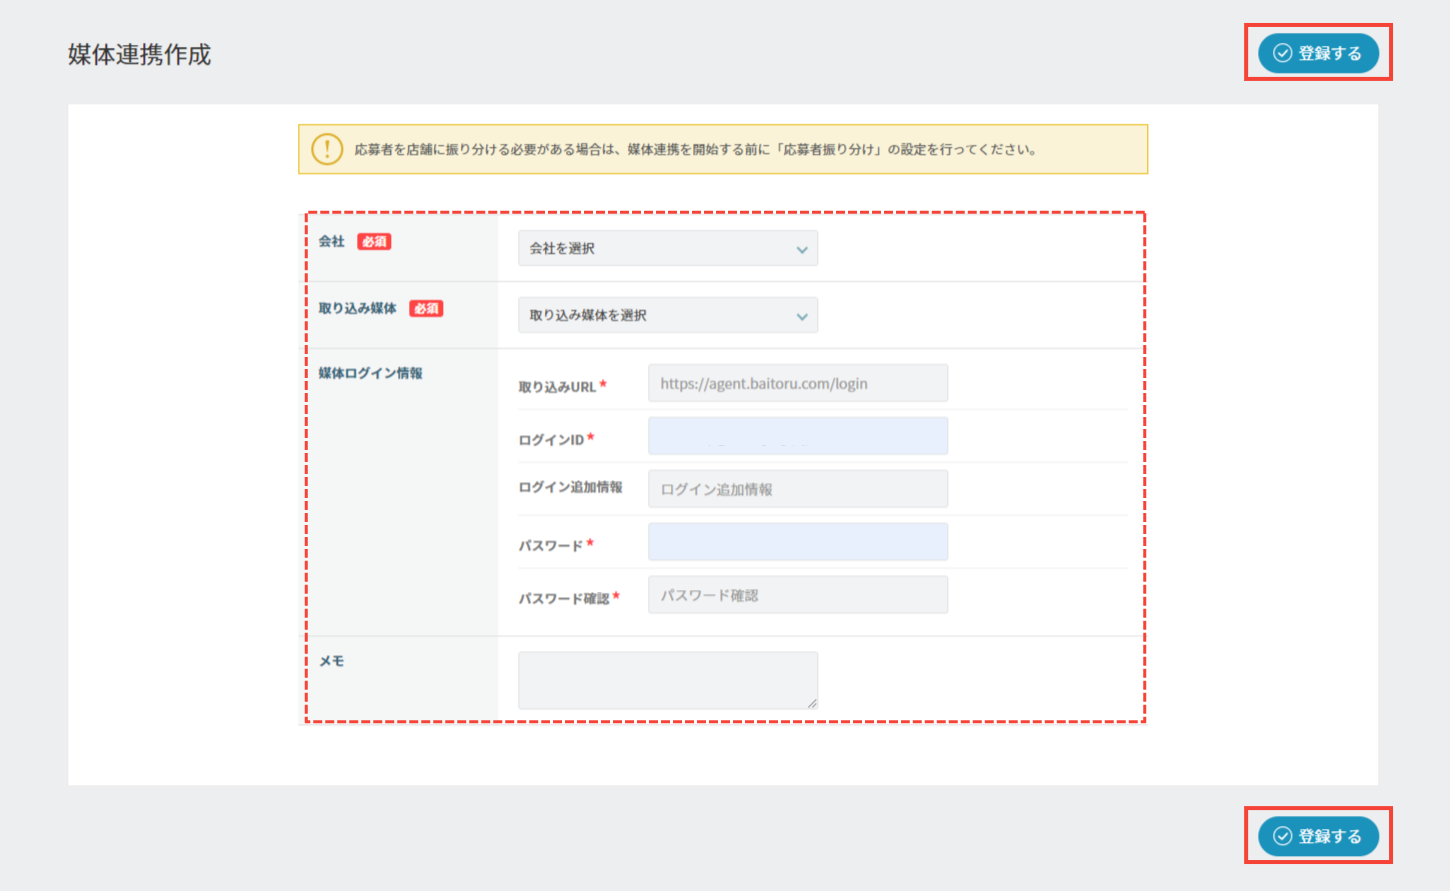Open the 会社を選択 dropdown
1451x892 pixels.
pos(667,248)
